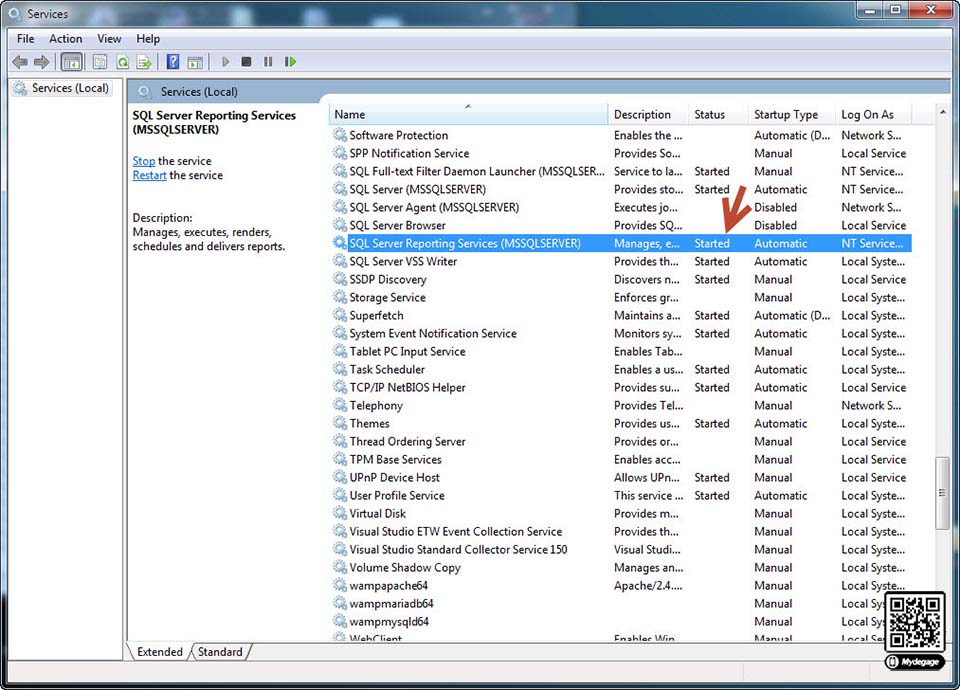The width and height of the screenshot is (960, 690).
Task: Sort by the Log On As column header
Action: click(874, 114)
